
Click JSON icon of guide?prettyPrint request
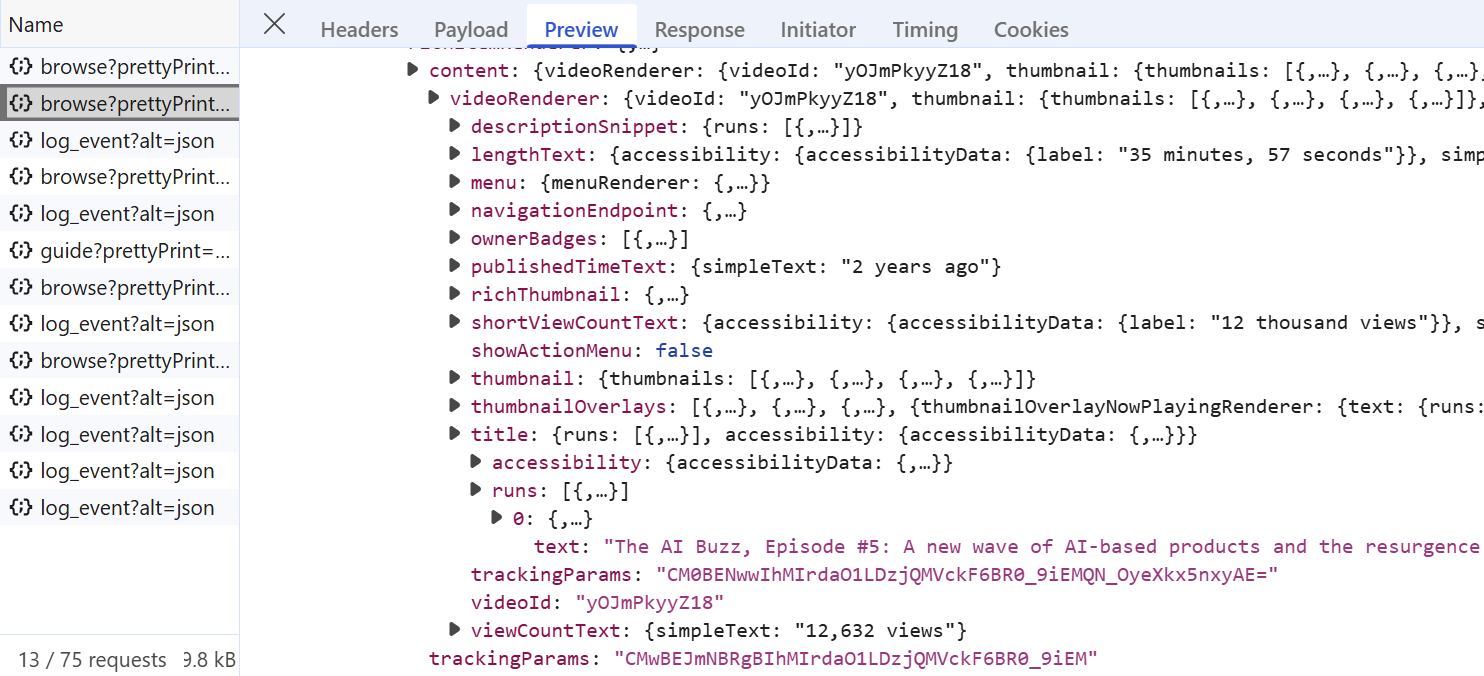pos(20,251)
